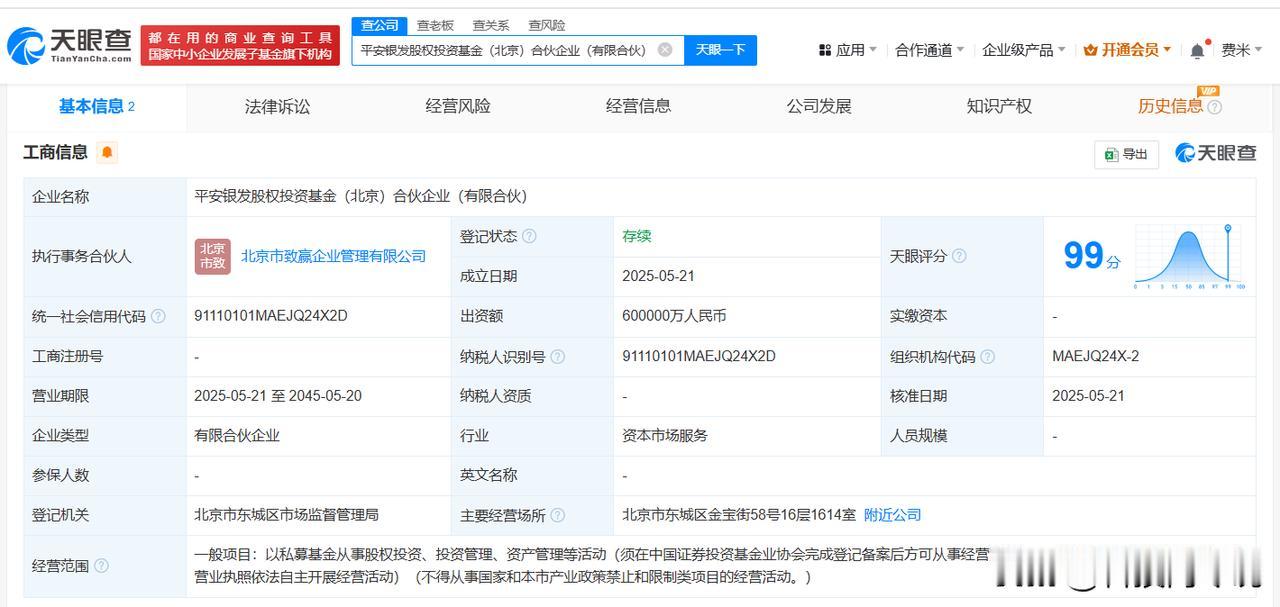1280x607 pixels.
Task: Select the 资本市场服务 industry value
Action: pos(665,436)
